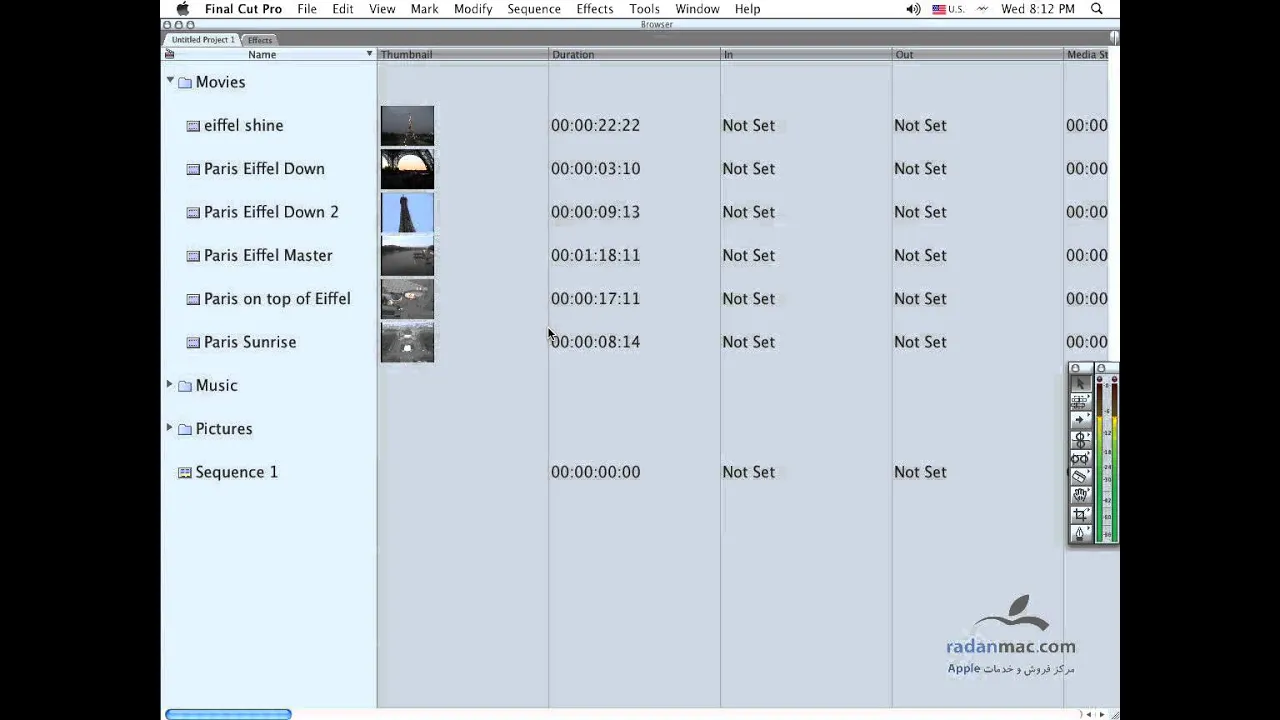Open the Window menu
The width and height of the screenshot is (1280, 720).
tap(697, 9)
